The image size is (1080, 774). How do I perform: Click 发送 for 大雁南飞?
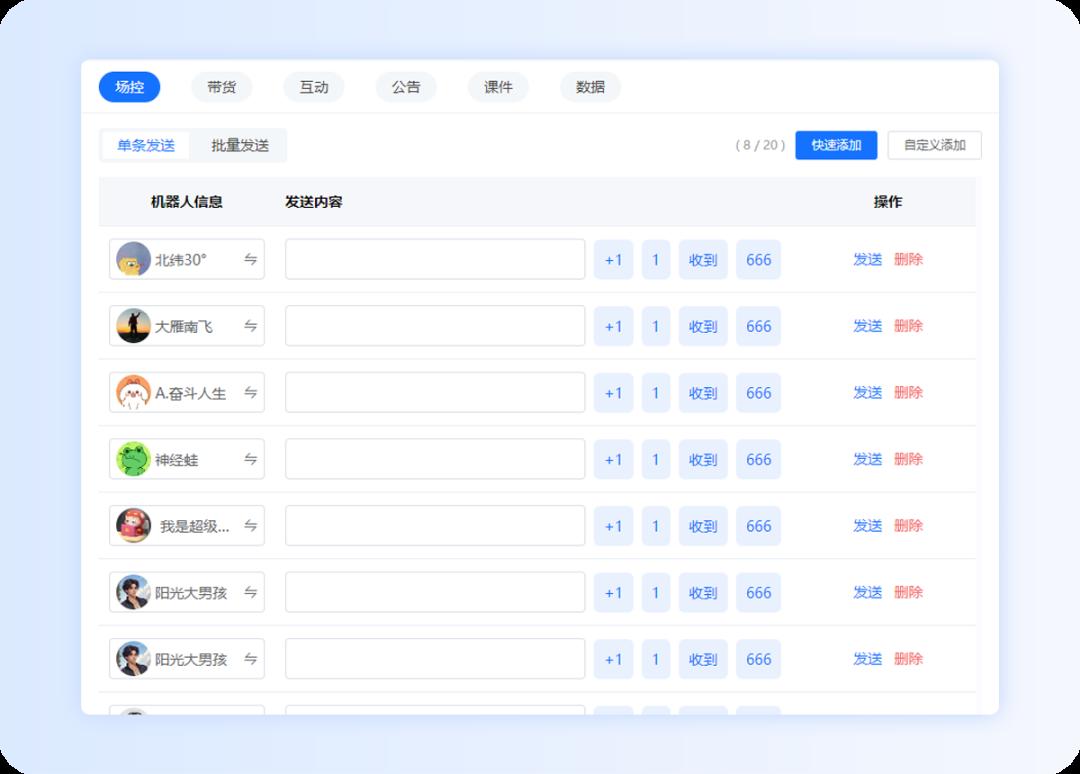tap(868, 326)
